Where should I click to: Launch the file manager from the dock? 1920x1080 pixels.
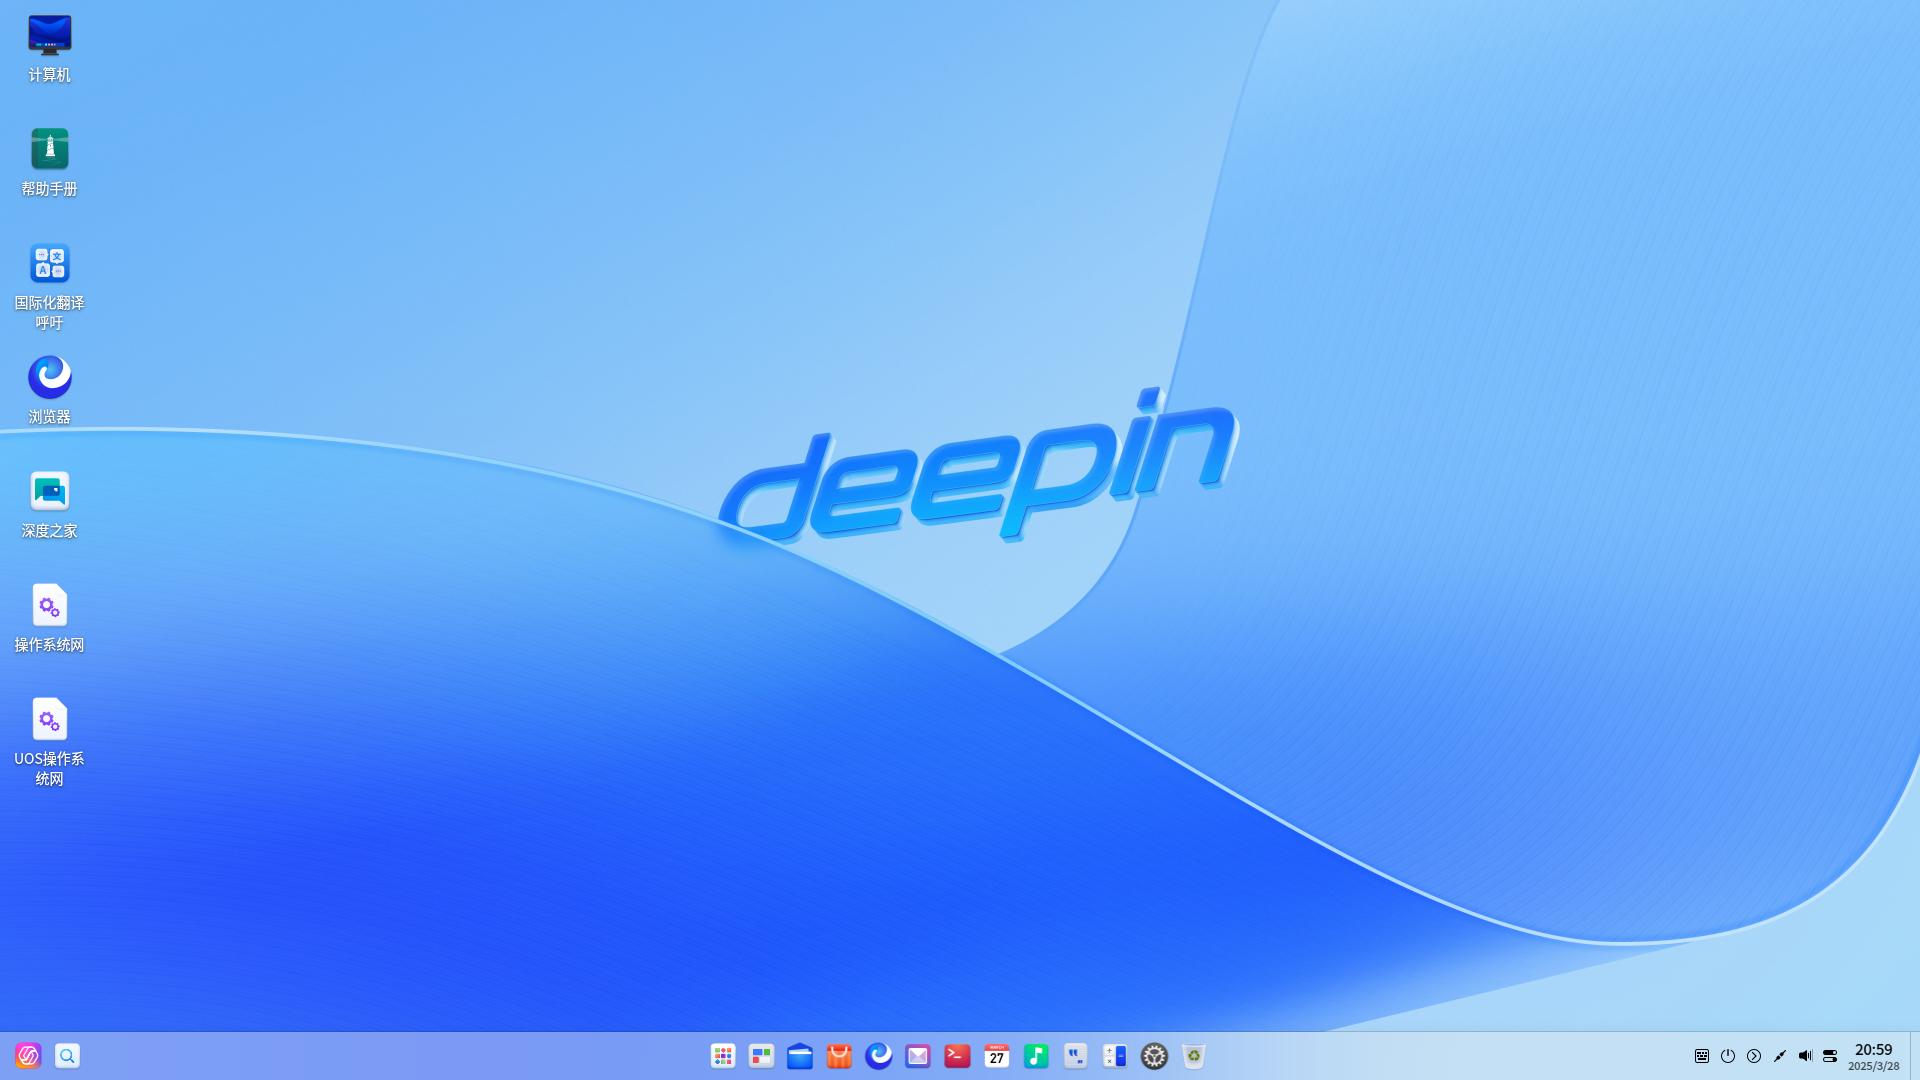pos(800,1056)
